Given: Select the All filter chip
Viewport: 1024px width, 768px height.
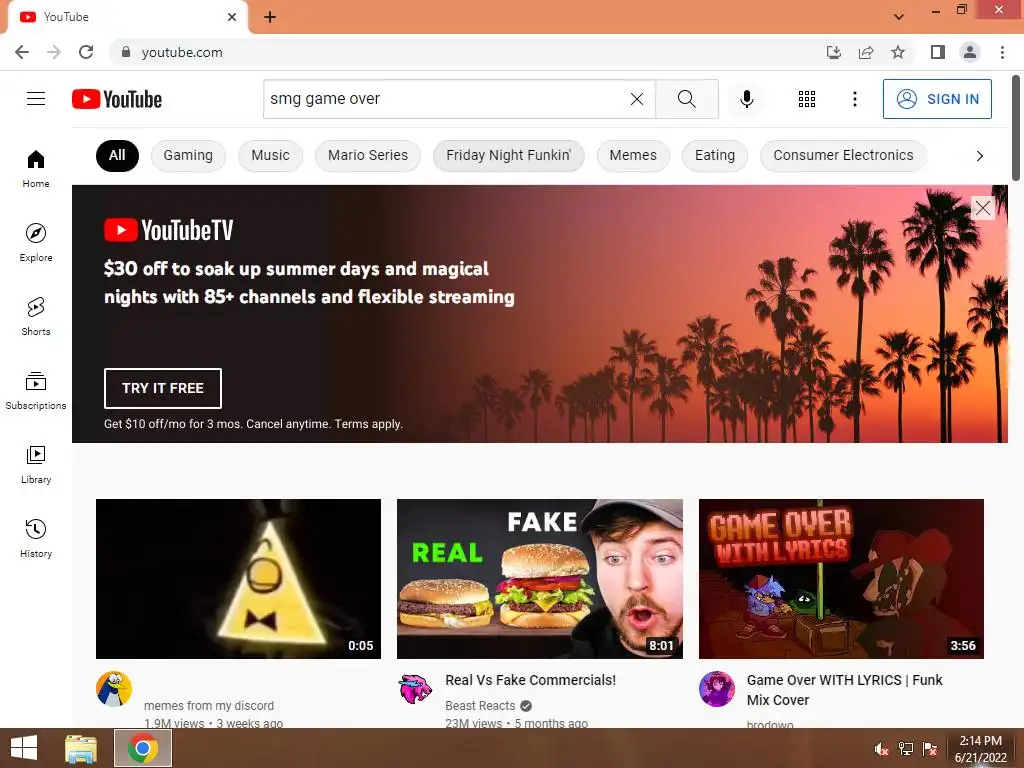Looking at the screenshot, I should 117,155.
